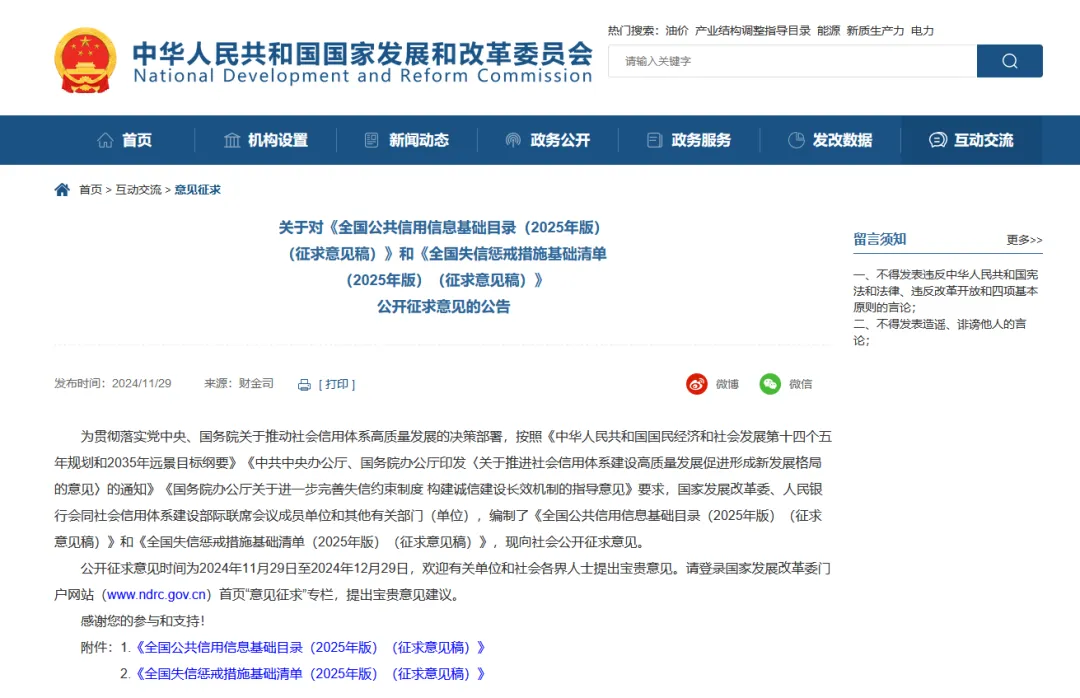Click the blue announcement headline
Viewport: 1080px width, 698px height.
[x=444, y=267]
